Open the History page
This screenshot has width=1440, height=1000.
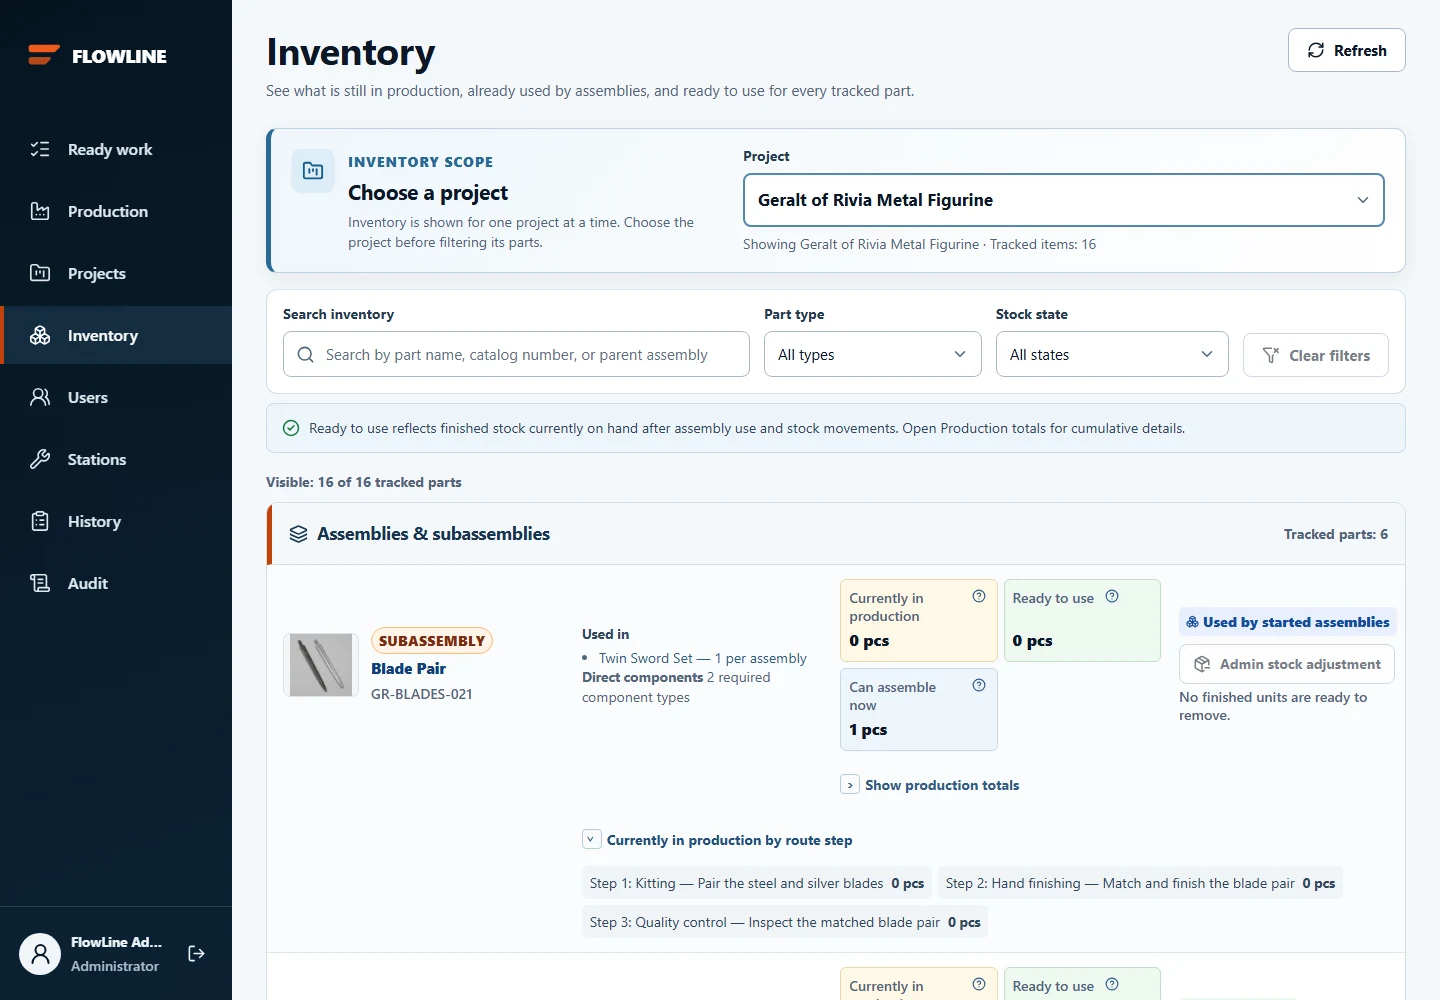(x=116, y=521)
